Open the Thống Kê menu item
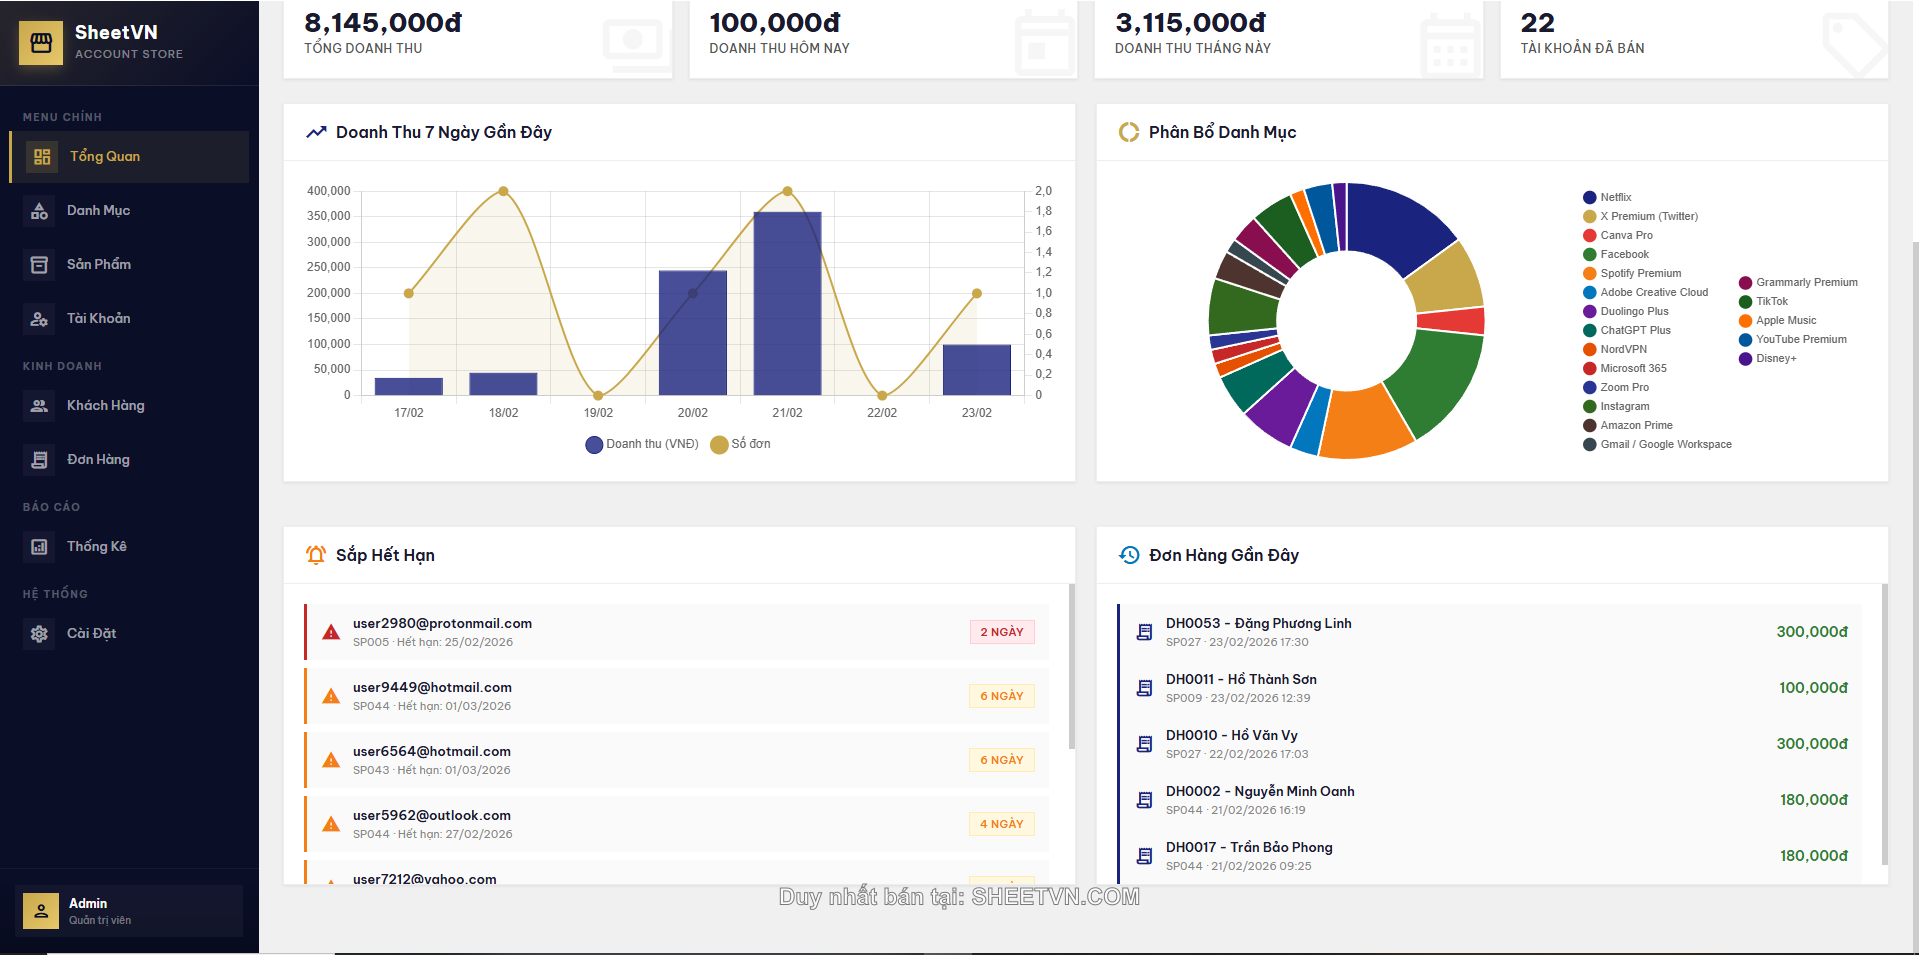This screenshot has height=955, width=1919. click(x=97, y=547)
